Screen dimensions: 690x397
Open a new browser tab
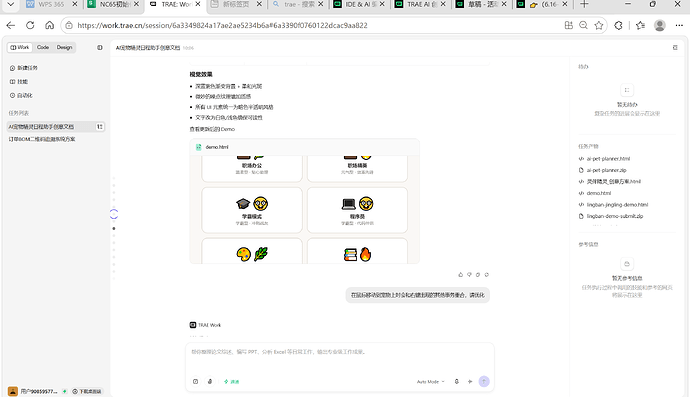tap(584, 4)
